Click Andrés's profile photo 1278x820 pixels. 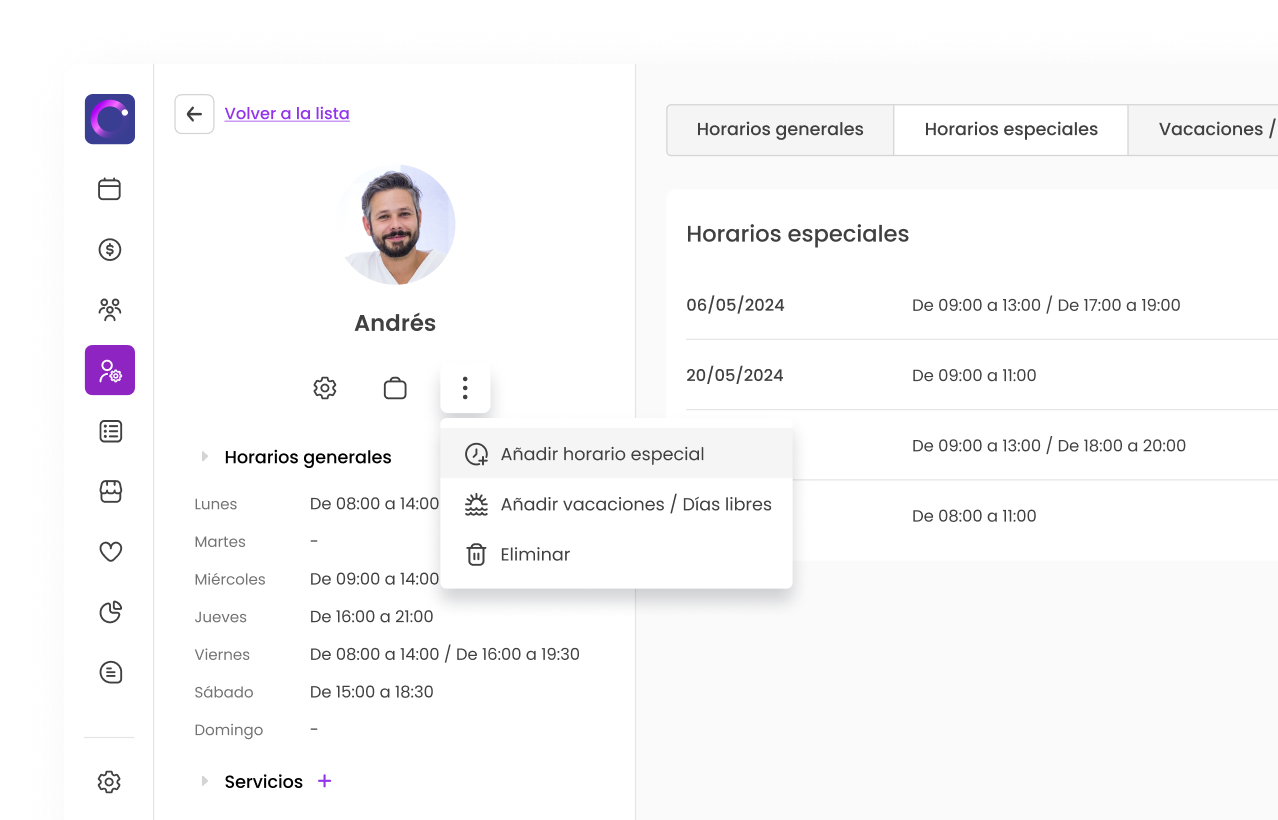tap(396, 225)
